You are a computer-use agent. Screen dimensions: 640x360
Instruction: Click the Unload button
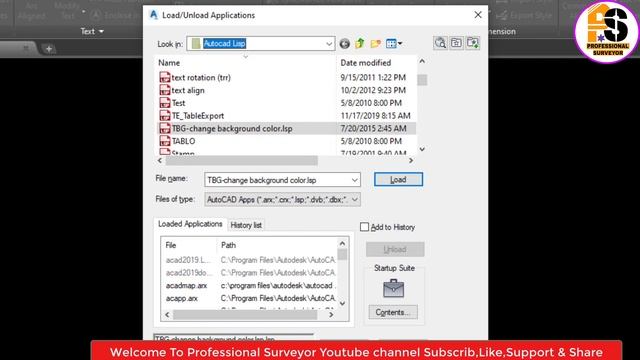pyautogui.click(x=395, y=249)
